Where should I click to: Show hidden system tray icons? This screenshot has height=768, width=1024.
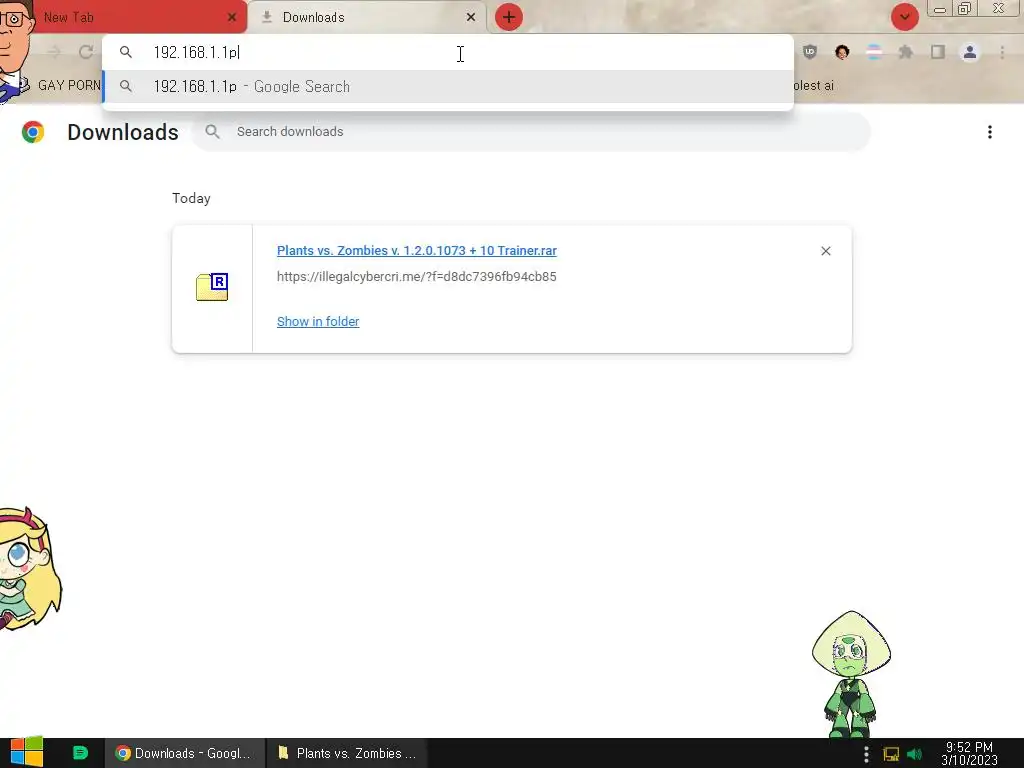click(866, 754)
